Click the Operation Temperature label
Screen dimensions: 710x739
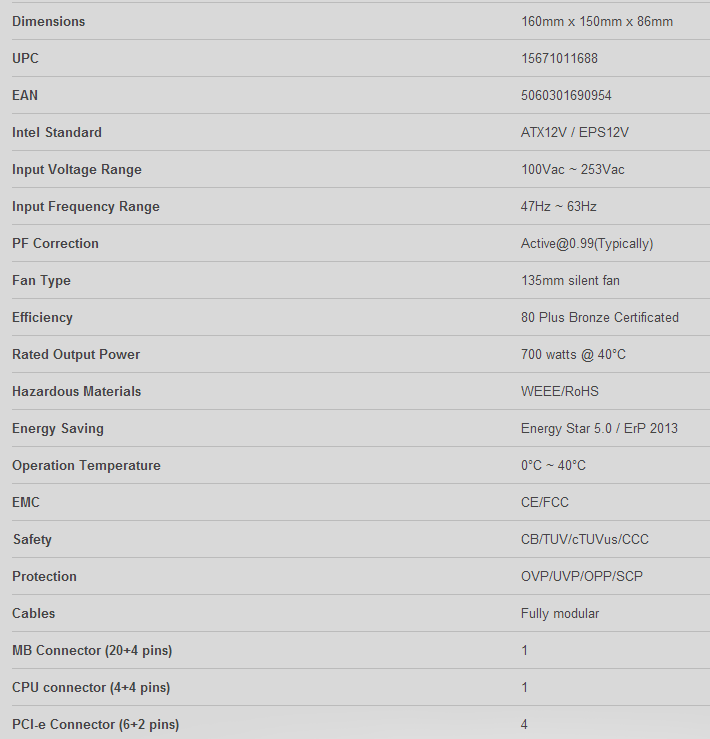tap(86, 465)
